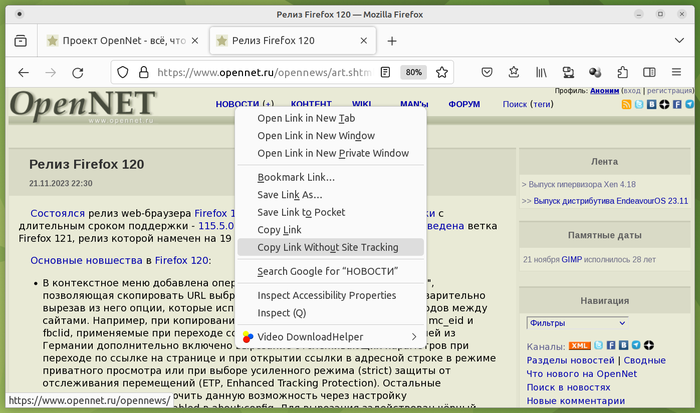Show synced tabs from toolbar

coord(568,72)
